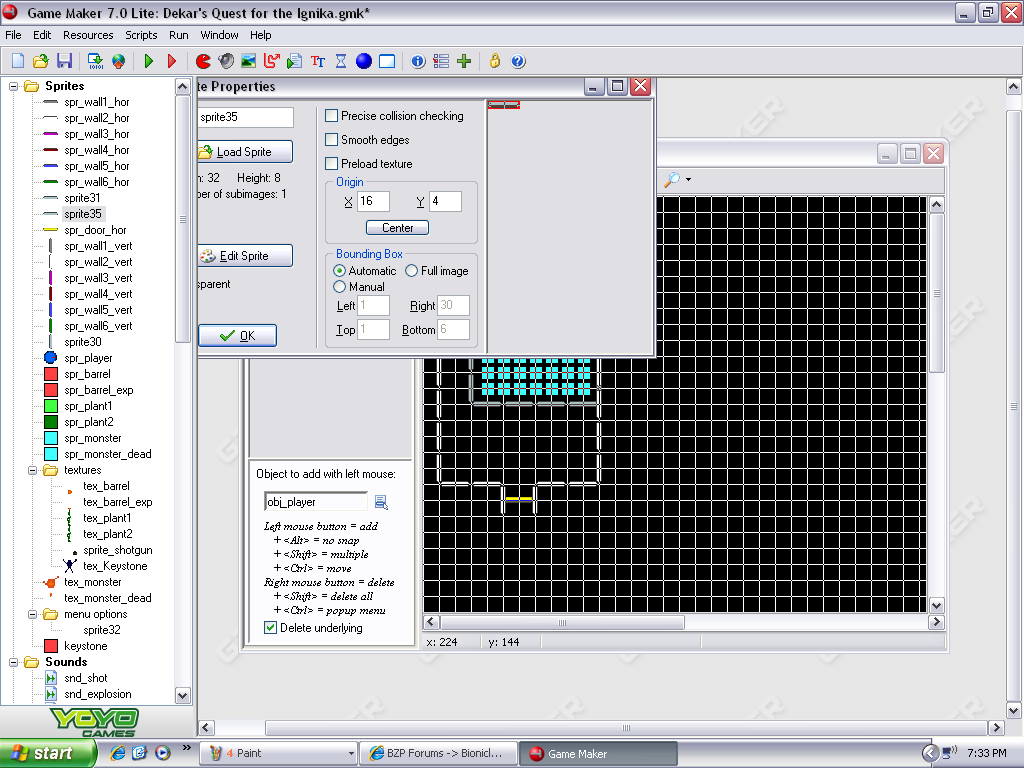This screenshot has height=768, width=1024.
Task: Toggle the Smooth edges checkbox
Action: coord(332,140)
